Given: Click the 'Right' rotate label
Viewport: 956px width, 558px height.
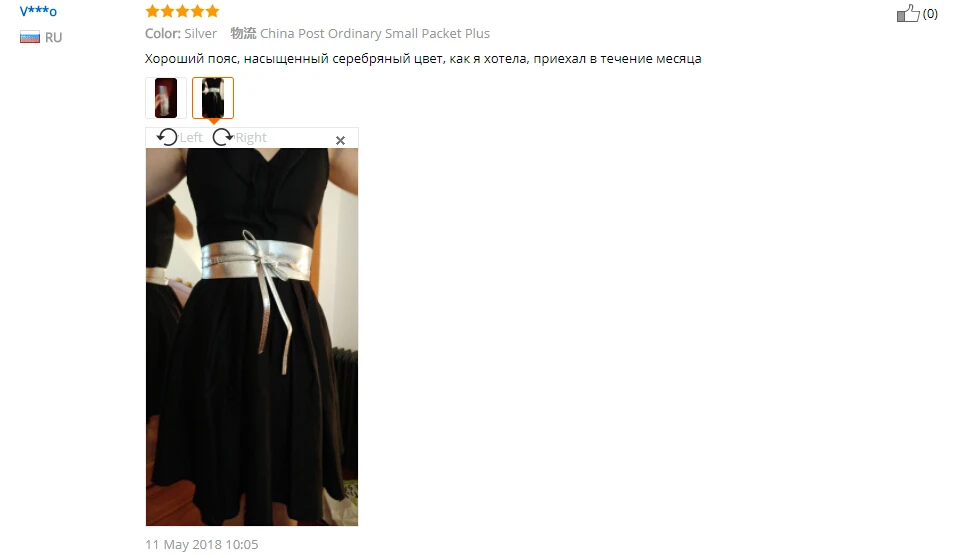Looking at the screenshot, I should [251, 137].
